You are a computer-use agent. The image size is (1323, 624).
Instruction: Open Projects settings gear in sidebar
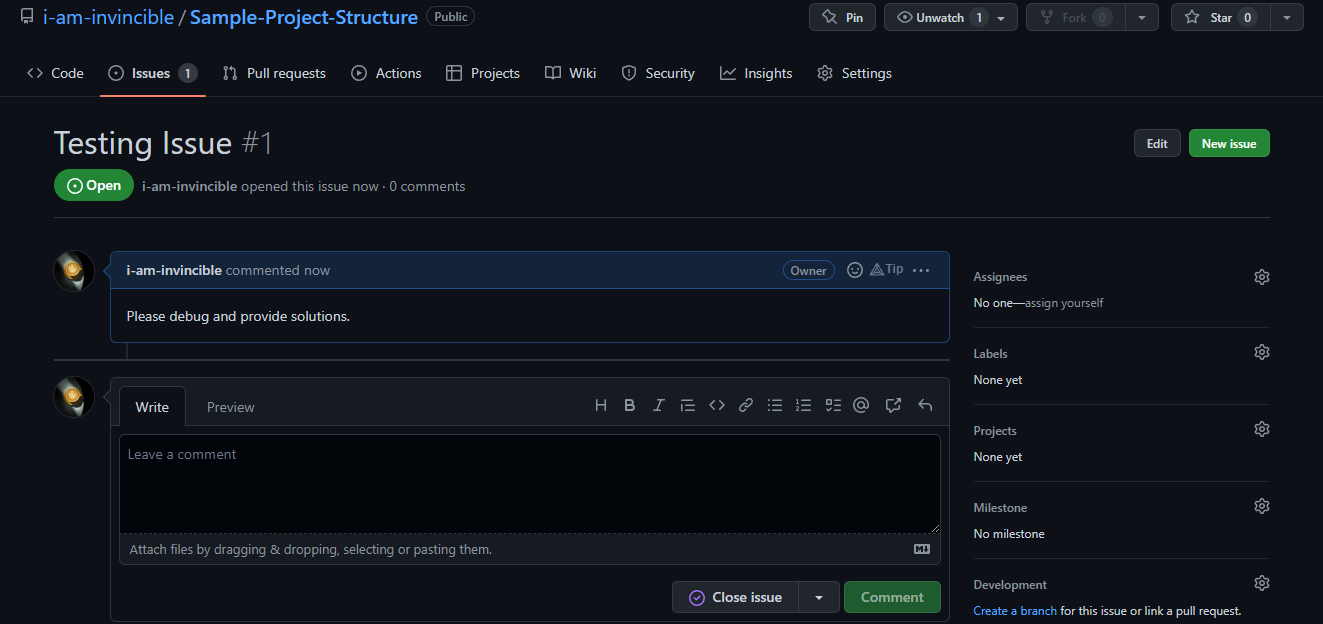point(1262,429)
